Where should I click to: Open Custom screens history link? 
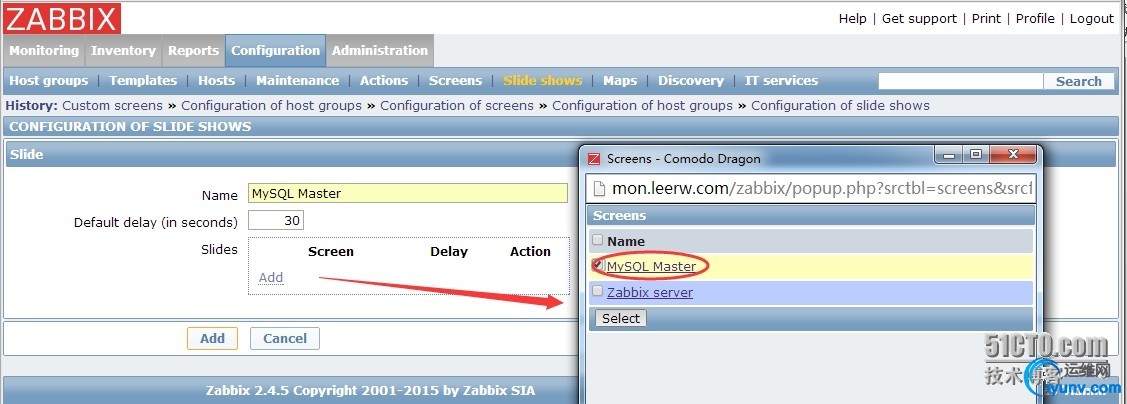(113, 106)
